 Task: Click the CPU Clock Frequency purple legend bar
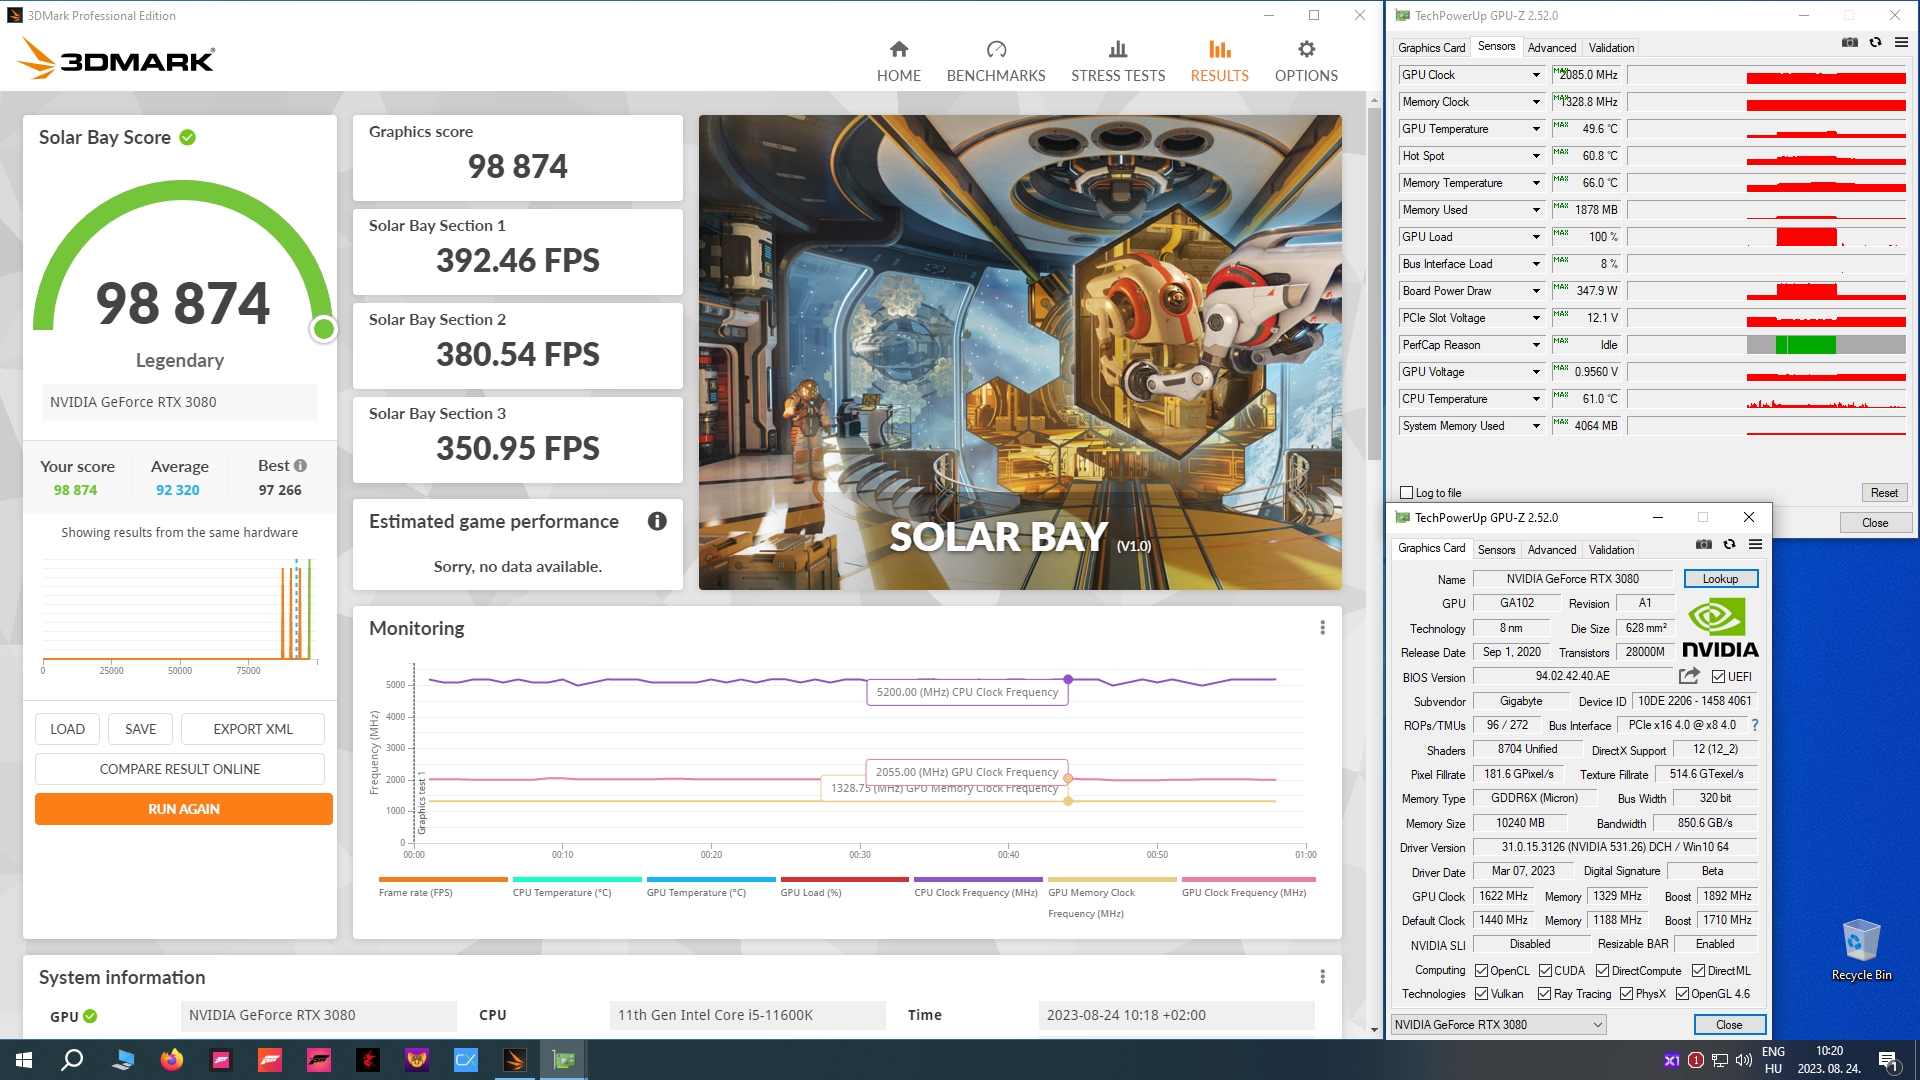pyautogui.click(x=978, y=880)
